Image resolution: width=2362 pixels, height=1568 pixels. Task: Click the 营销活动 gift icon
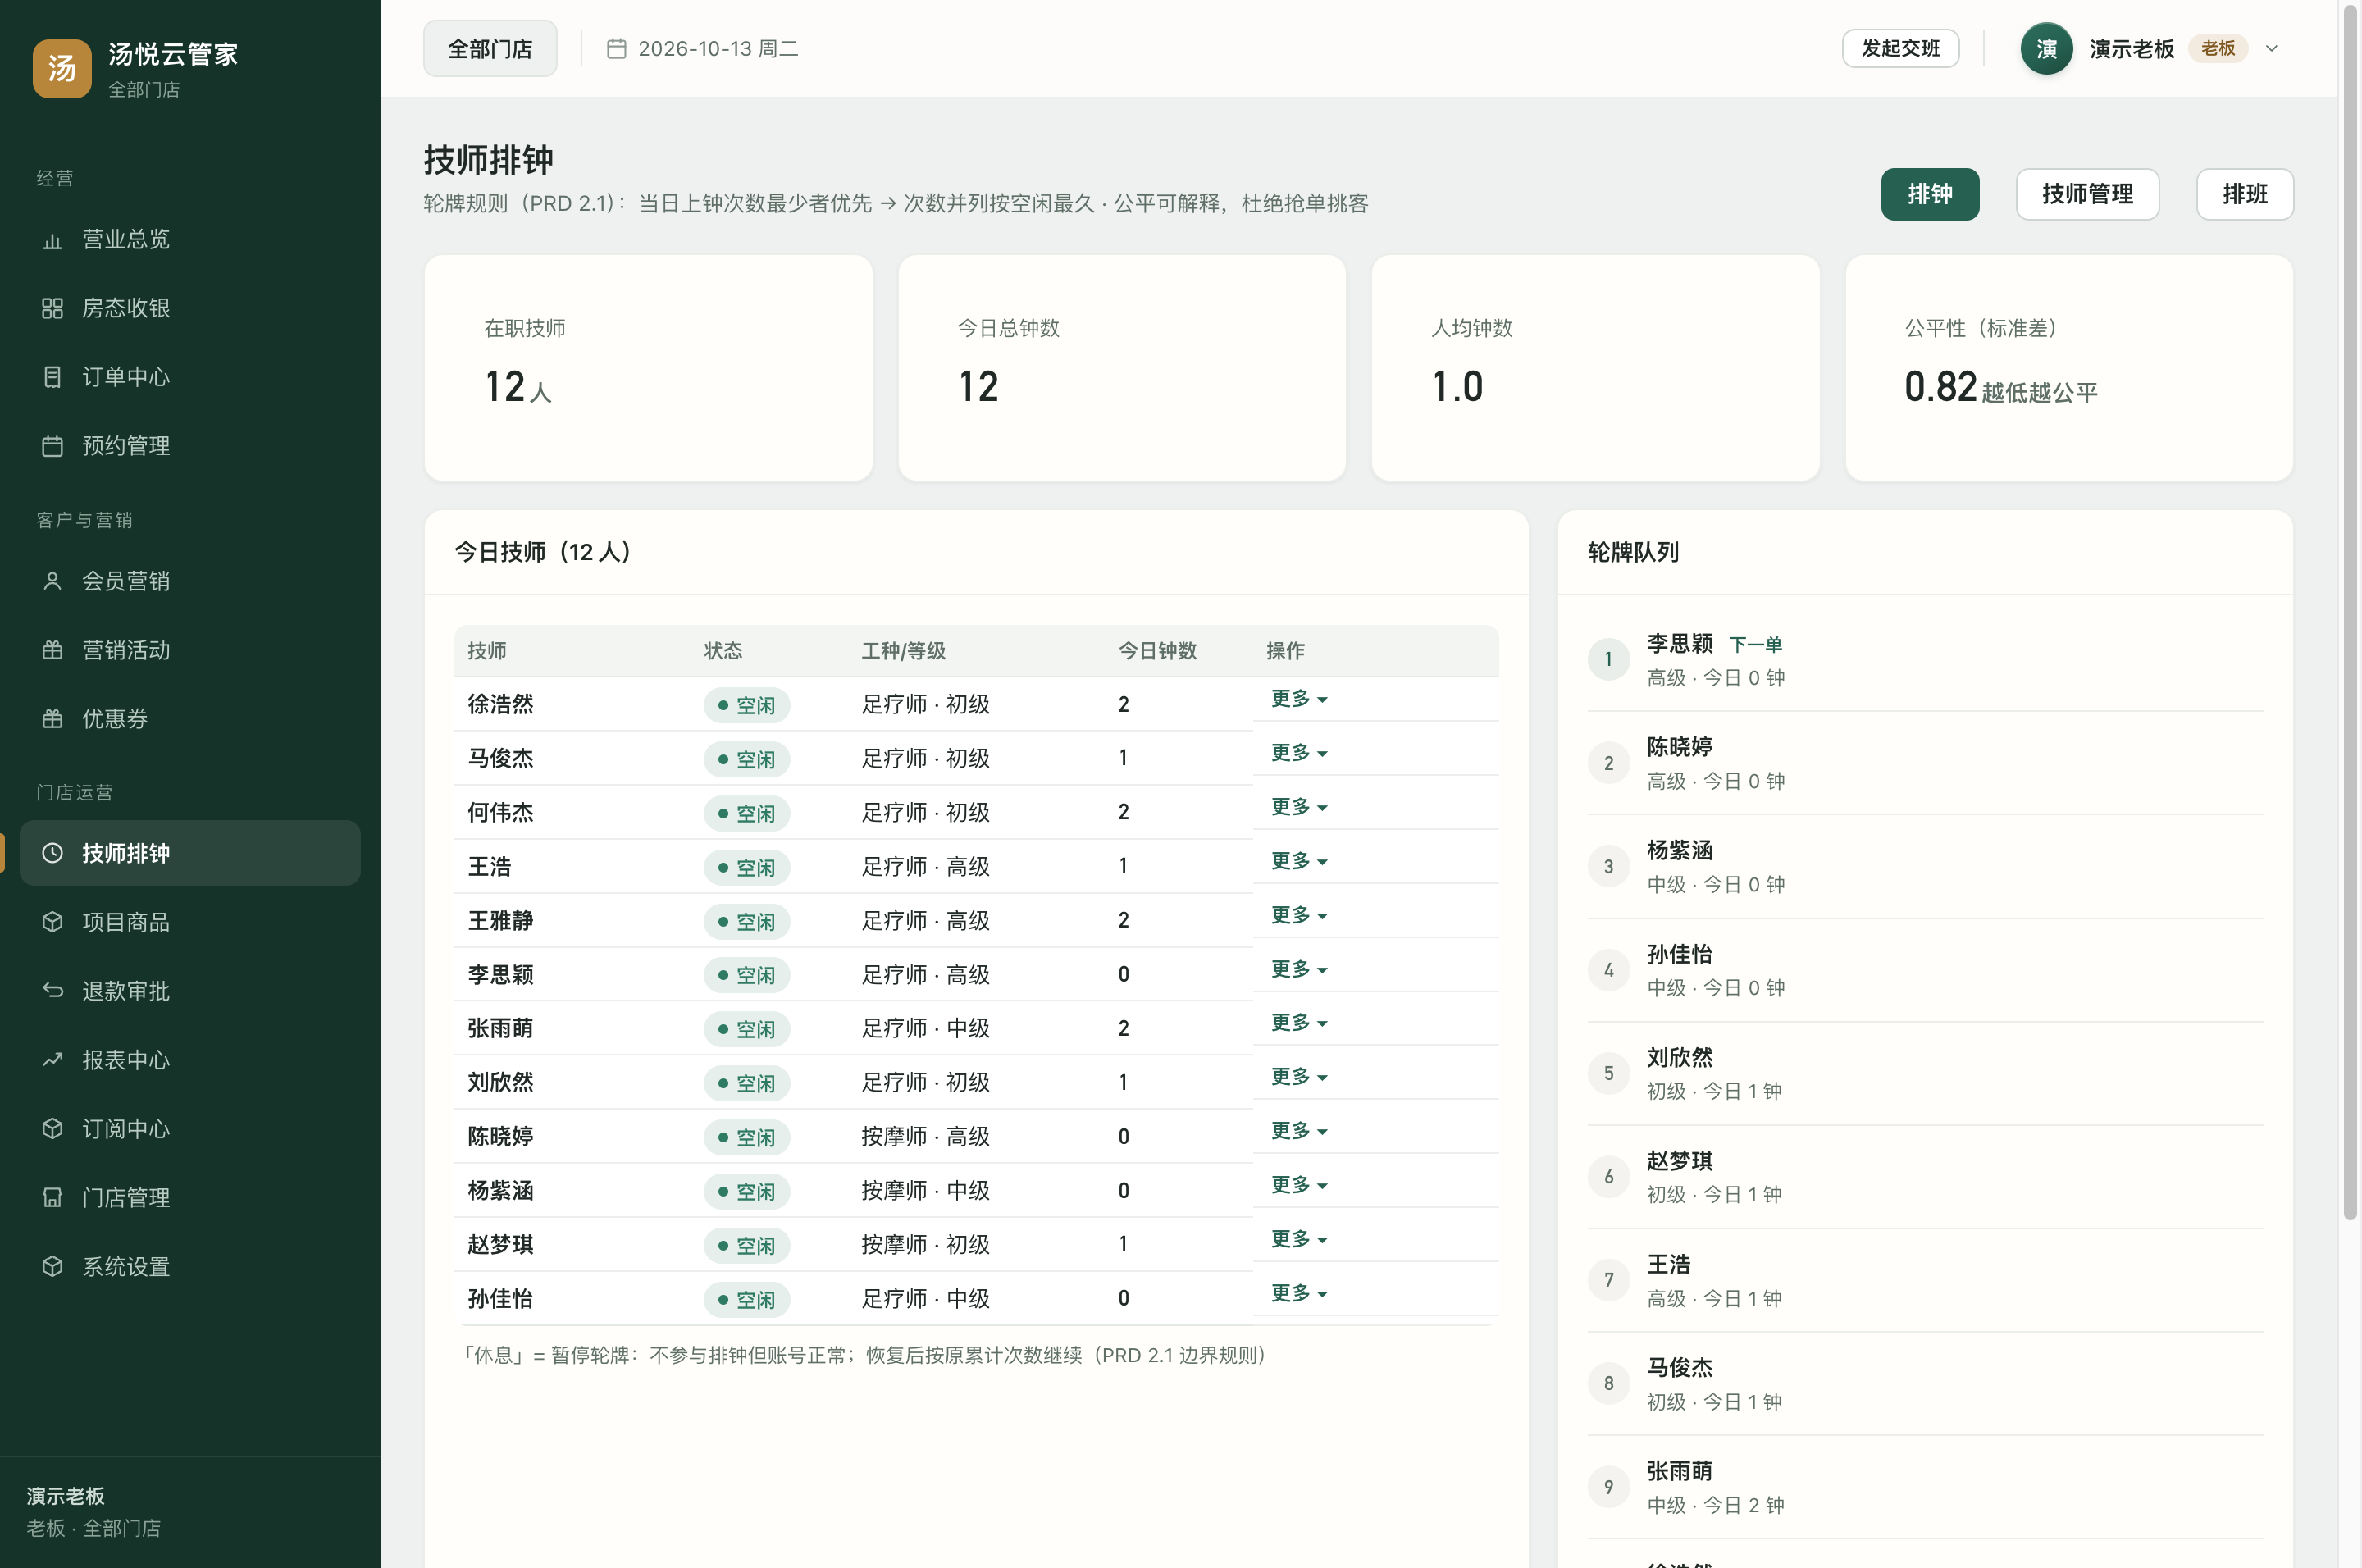pos(52,650)
